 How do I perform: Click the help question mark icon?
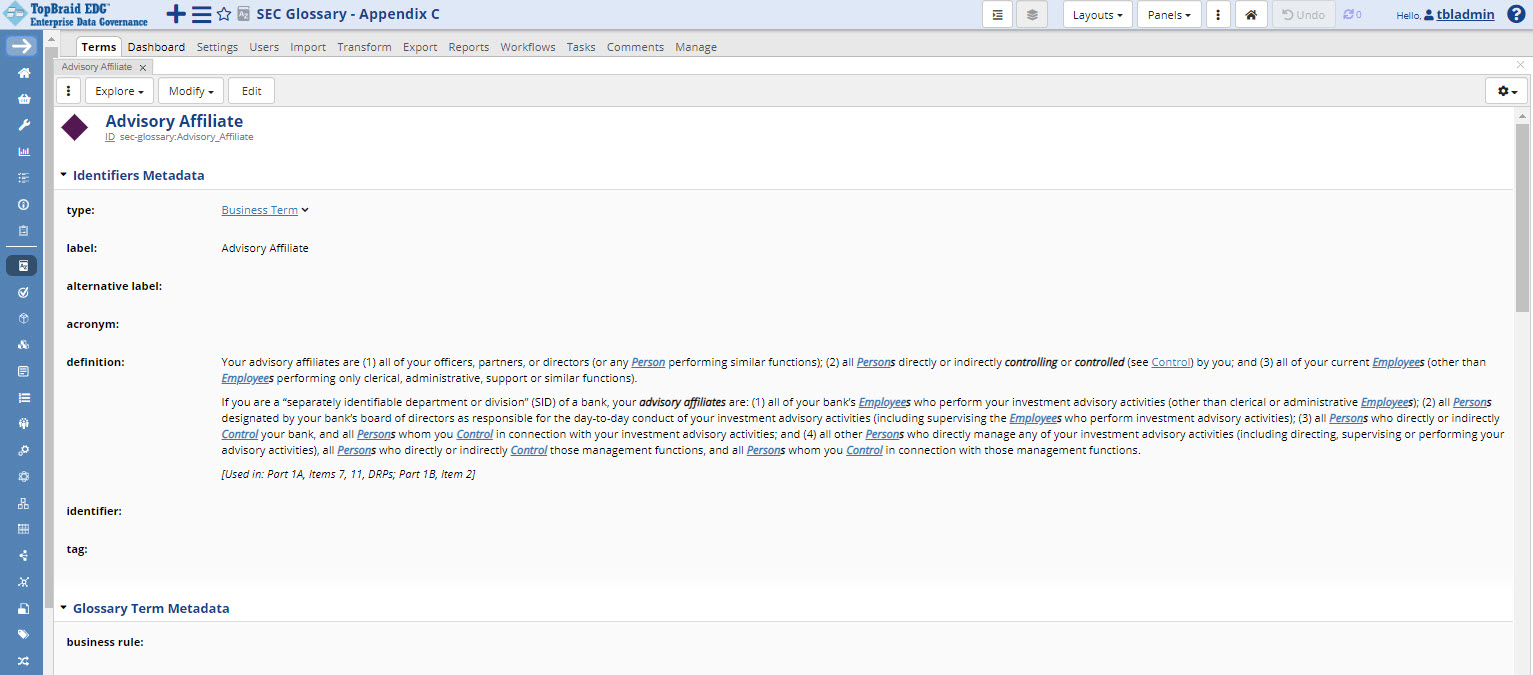coord(1516,14)
